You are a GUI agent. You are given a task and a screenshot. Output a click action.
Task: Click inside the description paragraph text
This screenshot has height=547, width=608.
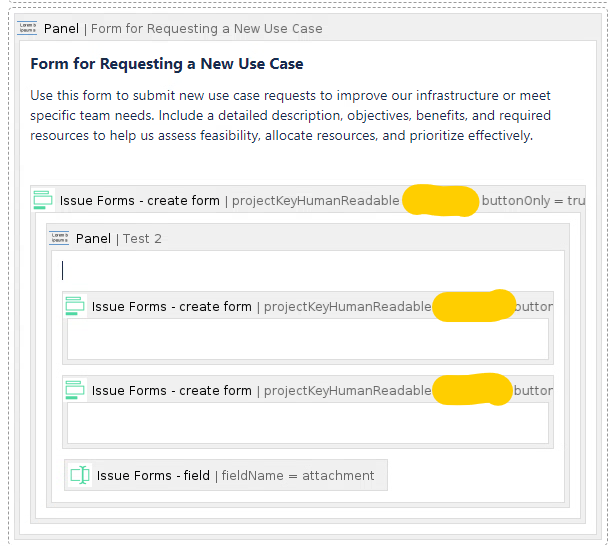click(x=290, y=116)
